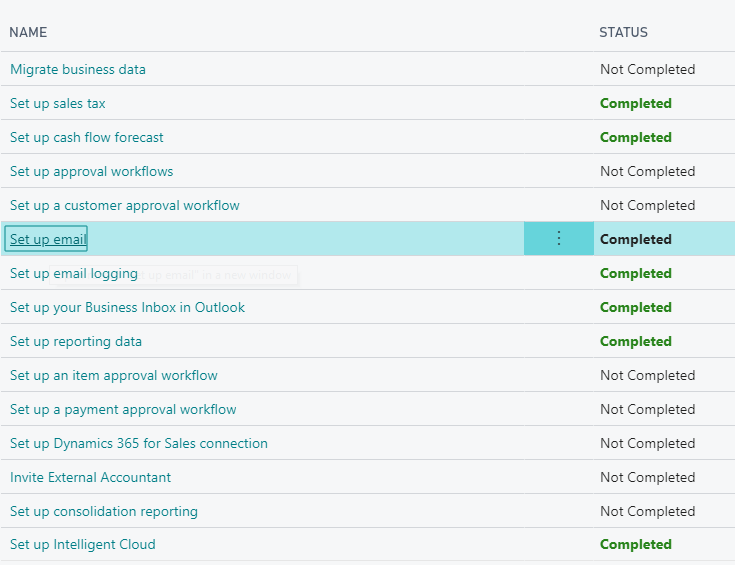Image resolution: width=735 pixels, height=565 pixels.
Task: Click the STATUS column header
Action: click(x=623, y=32)
